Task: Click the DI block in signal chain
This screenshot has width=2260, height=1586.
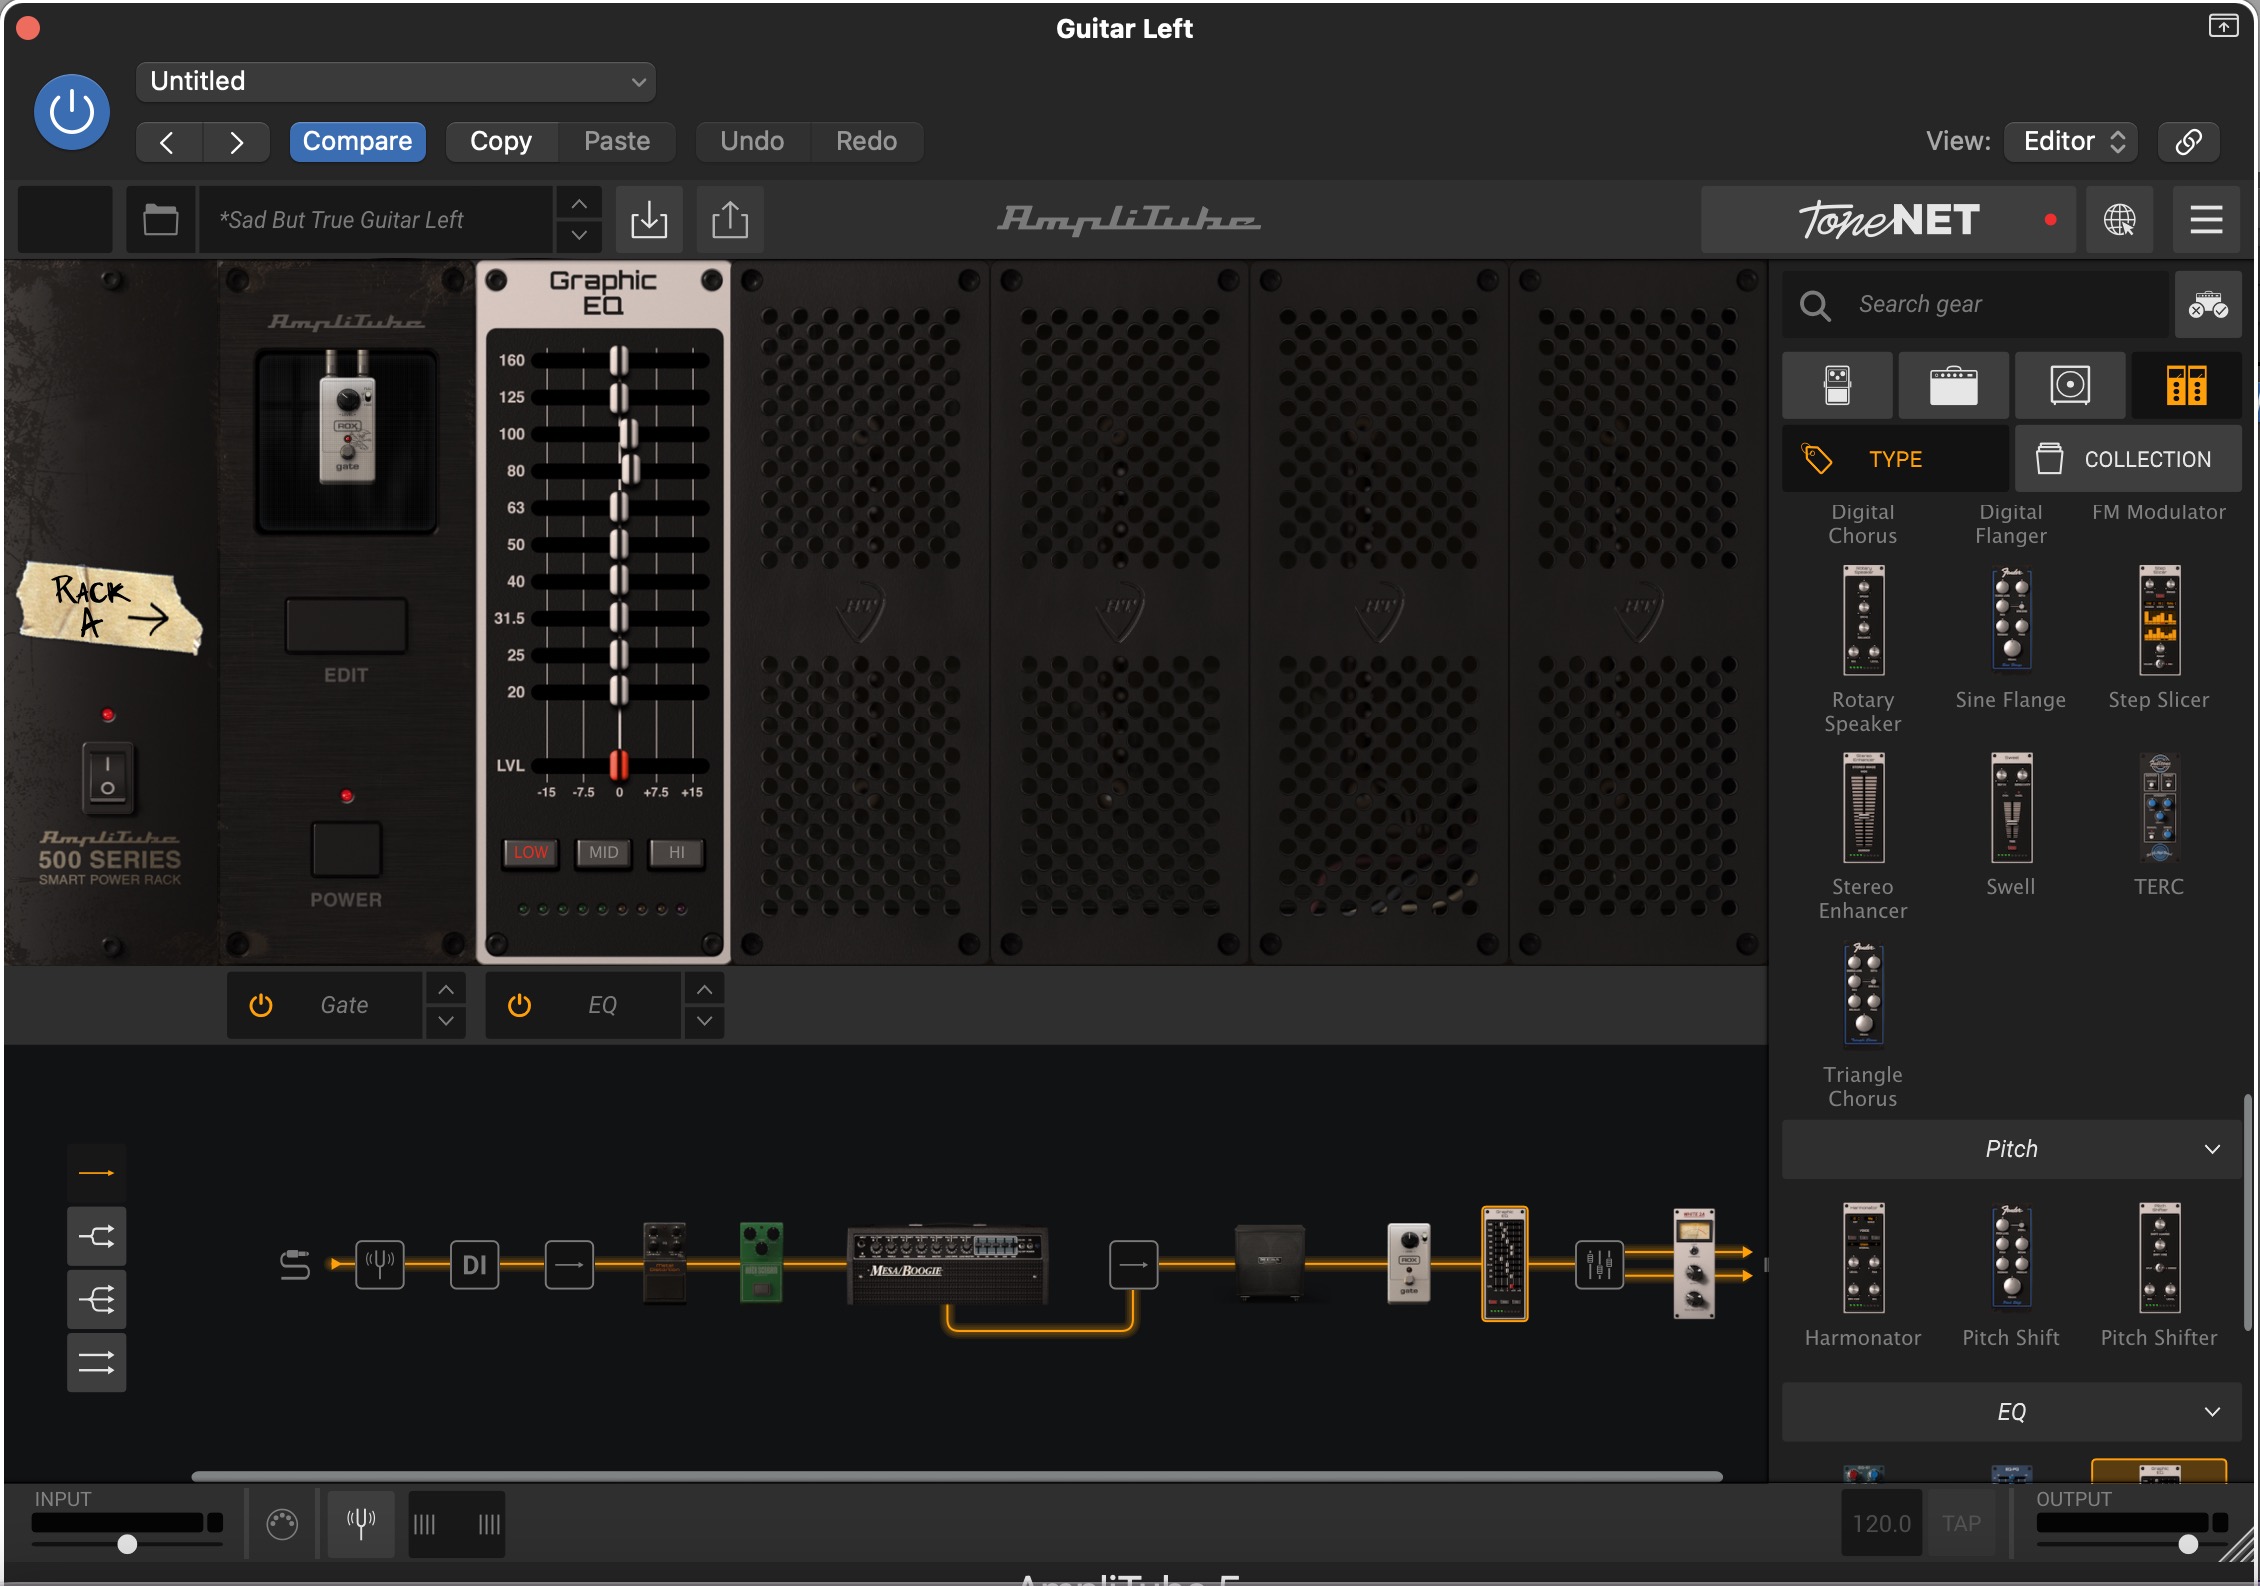Action: tap(474, 1265)
